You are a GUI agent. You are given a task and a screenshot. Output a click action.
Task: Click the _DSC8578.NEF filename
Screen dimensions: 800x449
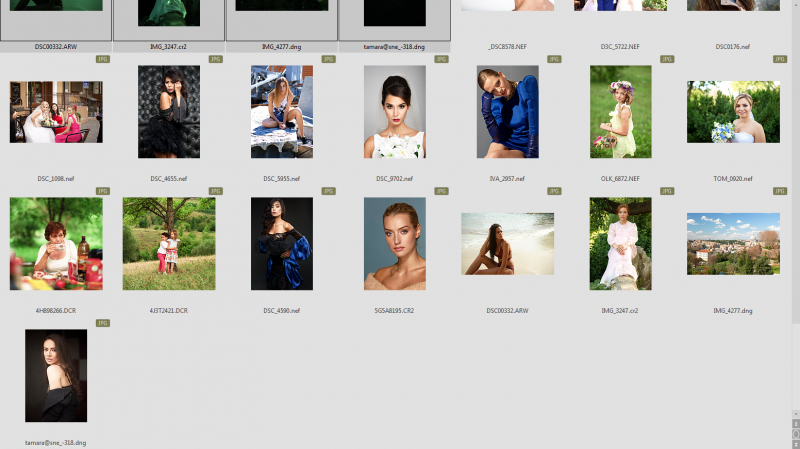click(507, 46)
